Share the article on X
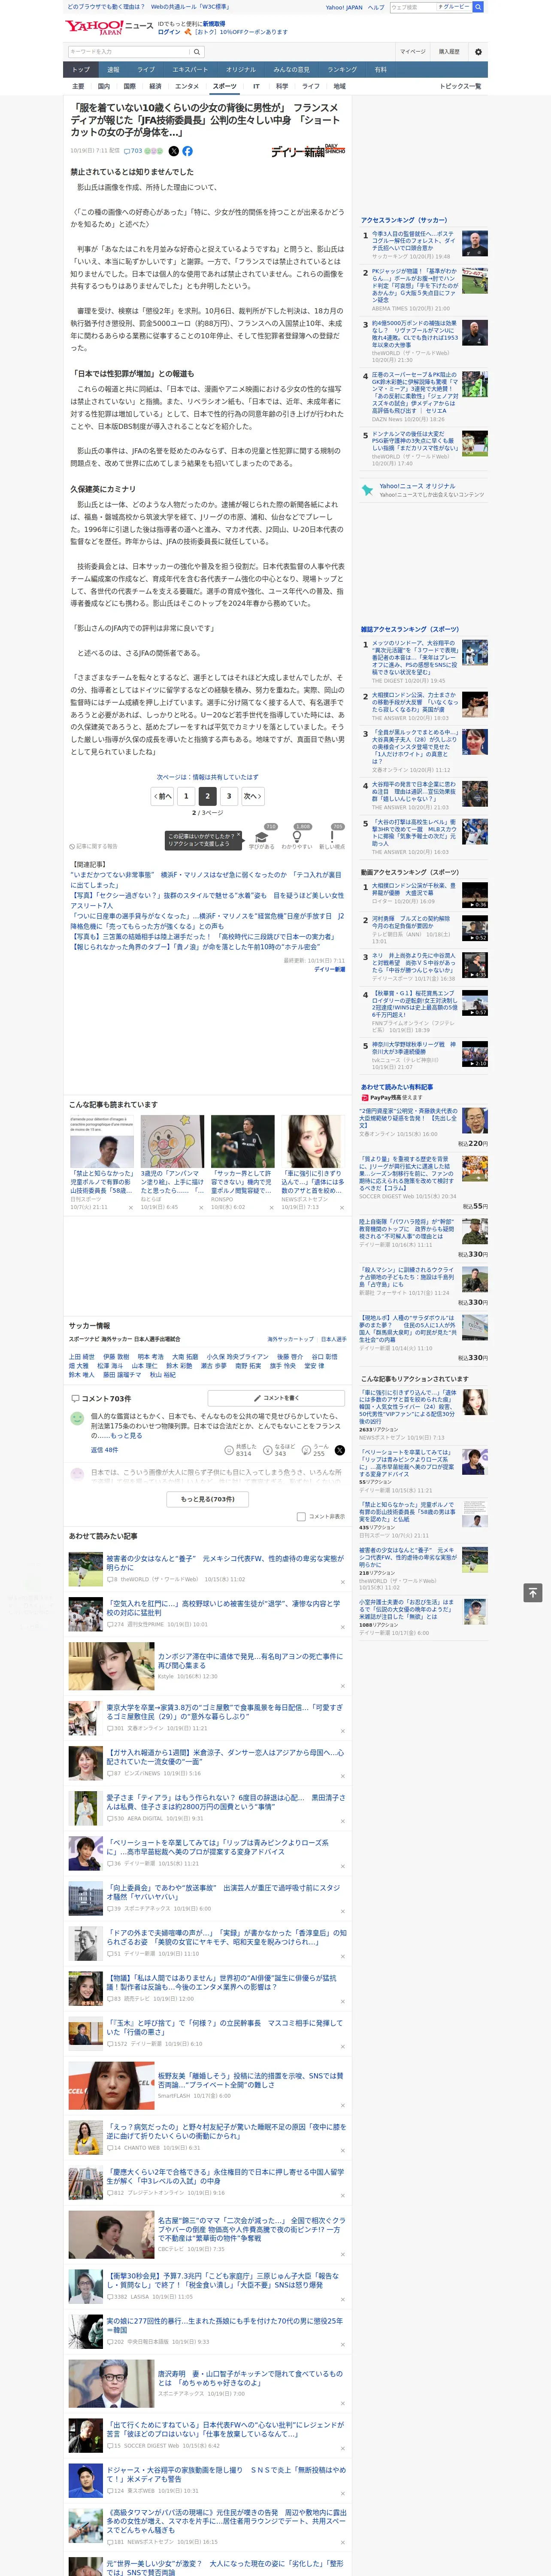Viewport: 551px width, 2576px height. [173, 151]
